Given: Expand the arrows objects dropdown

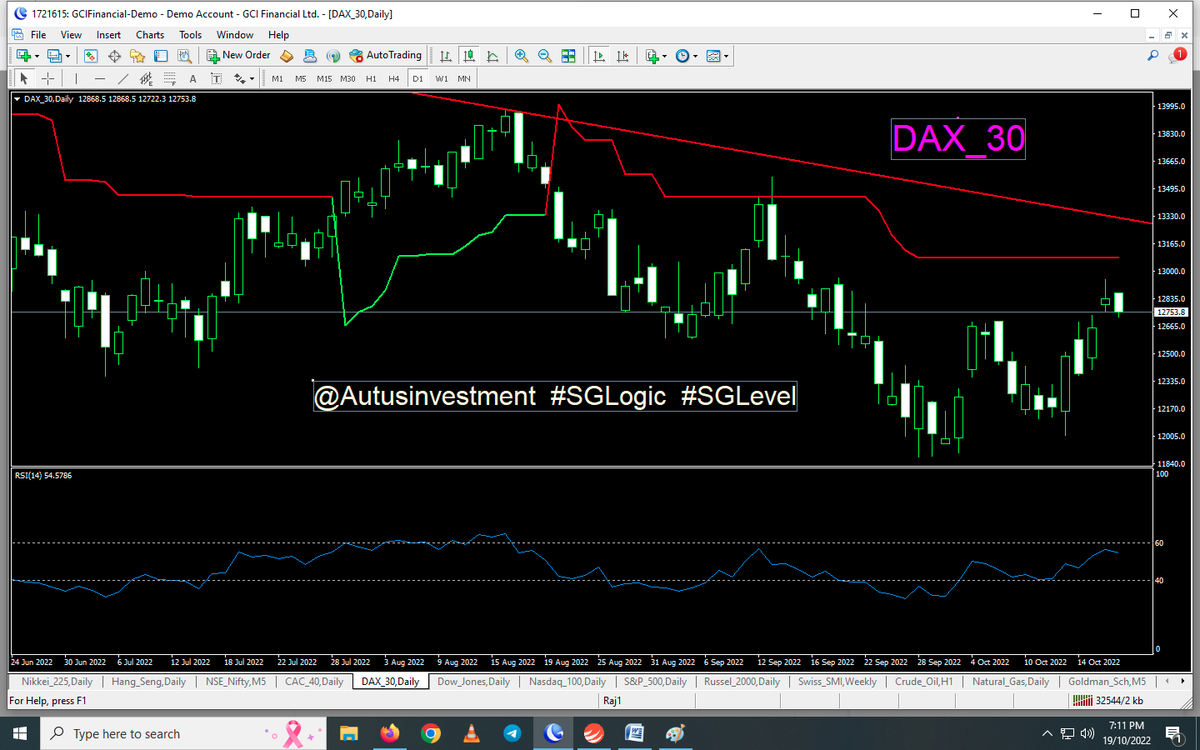Looking at the screenshot, I should point(252,78).
